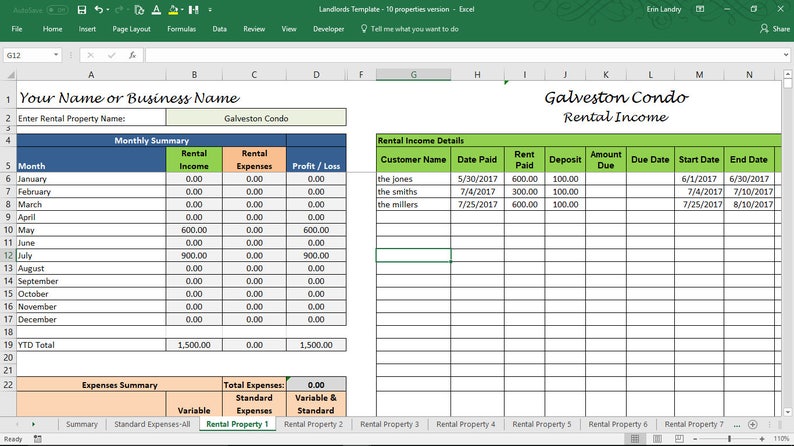This screenshot has height=446, width=794.
Task: Switch to Rental Property 2 sheet tab
Action: (313, 424)
